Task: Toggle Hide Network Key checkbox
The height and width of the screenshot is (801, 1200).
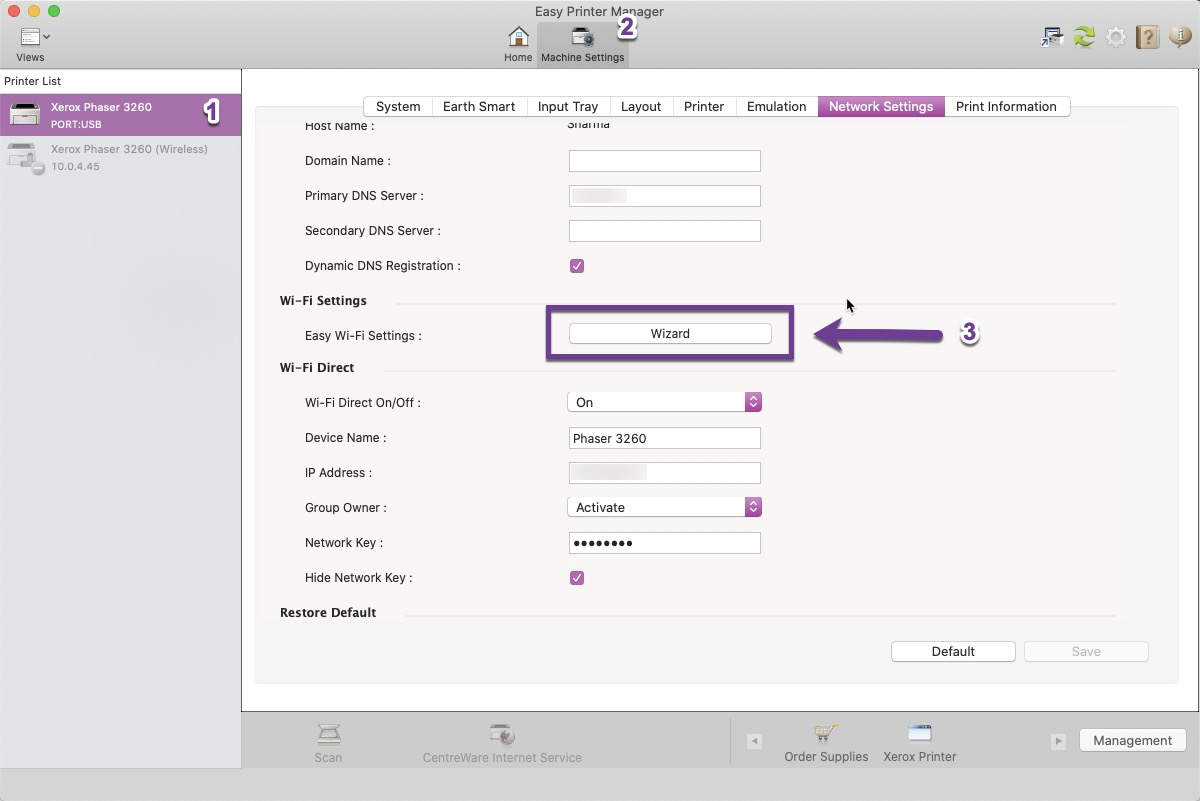Action: tap(577, 578)
